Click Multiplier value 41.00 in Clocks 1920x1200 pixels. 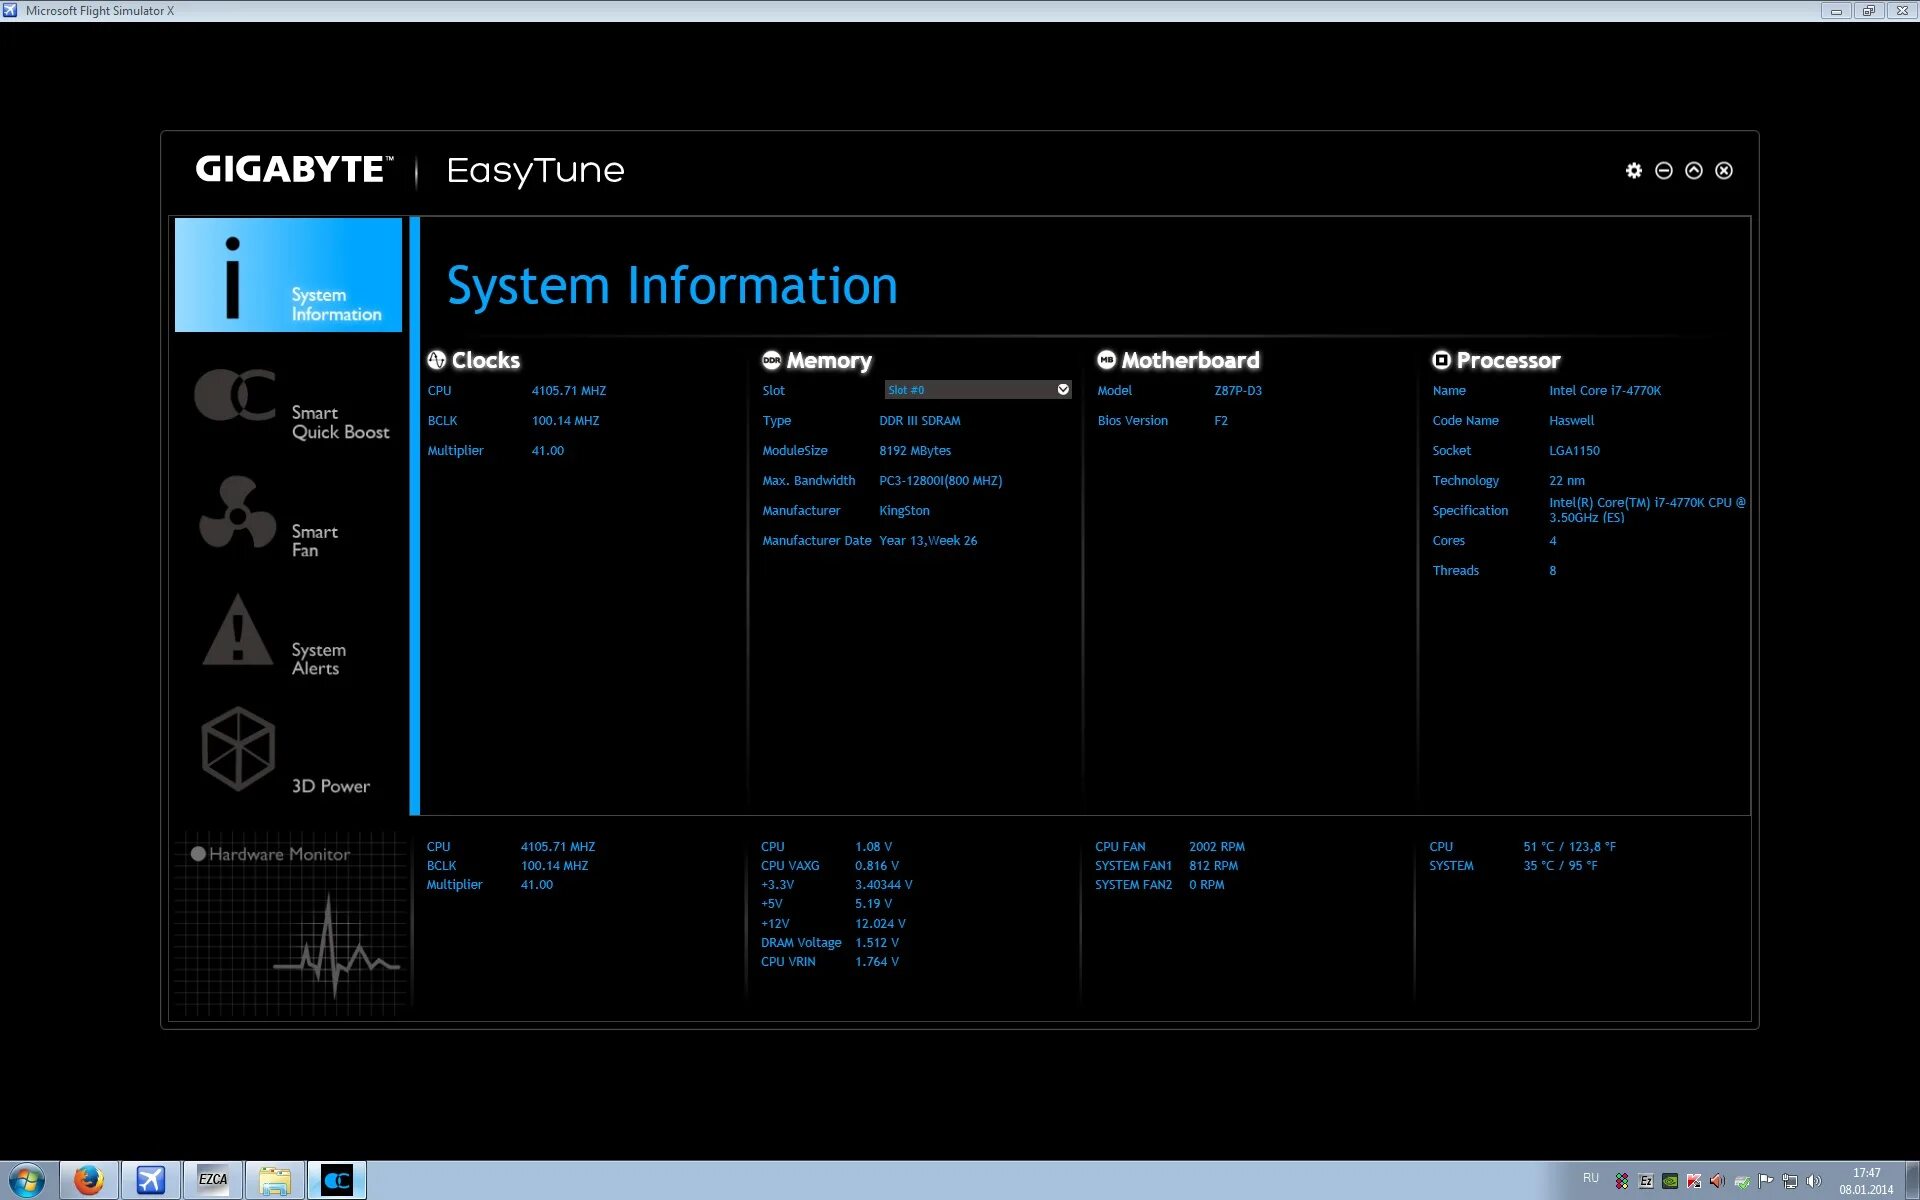click(547, 451)
